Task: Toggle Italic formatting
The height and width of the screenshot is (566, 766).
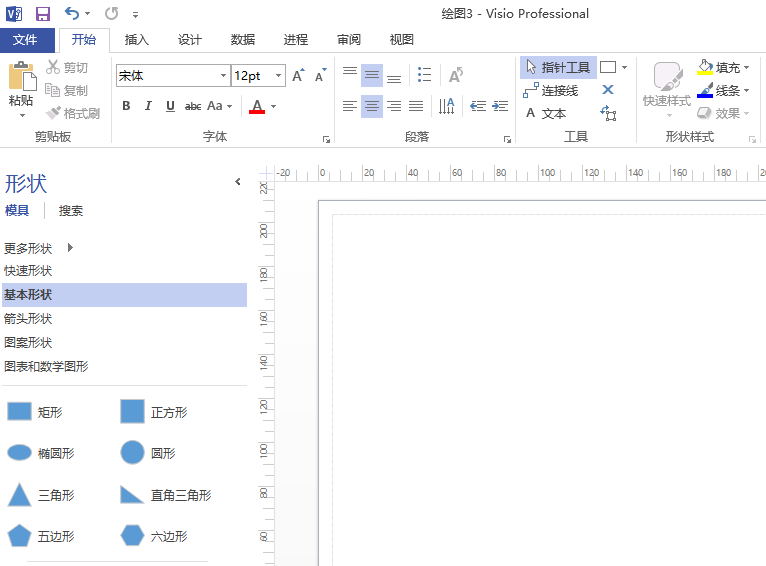Action: point(148,106)
